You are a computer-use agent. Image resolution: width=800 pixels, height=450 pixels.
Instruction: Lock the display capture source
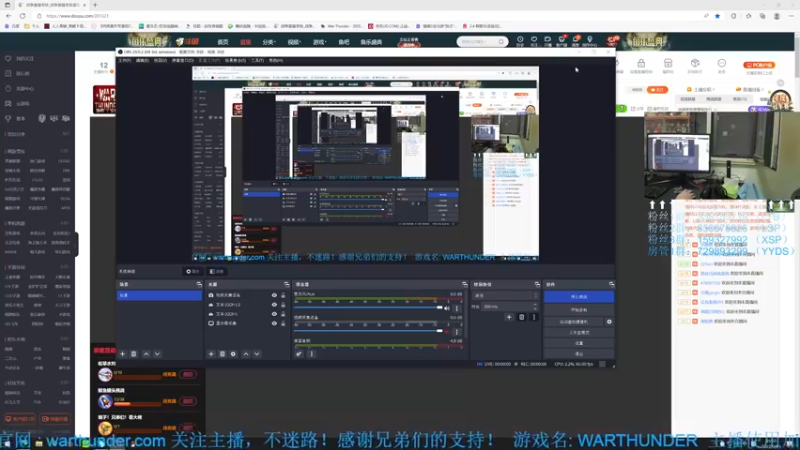[283, 323]
